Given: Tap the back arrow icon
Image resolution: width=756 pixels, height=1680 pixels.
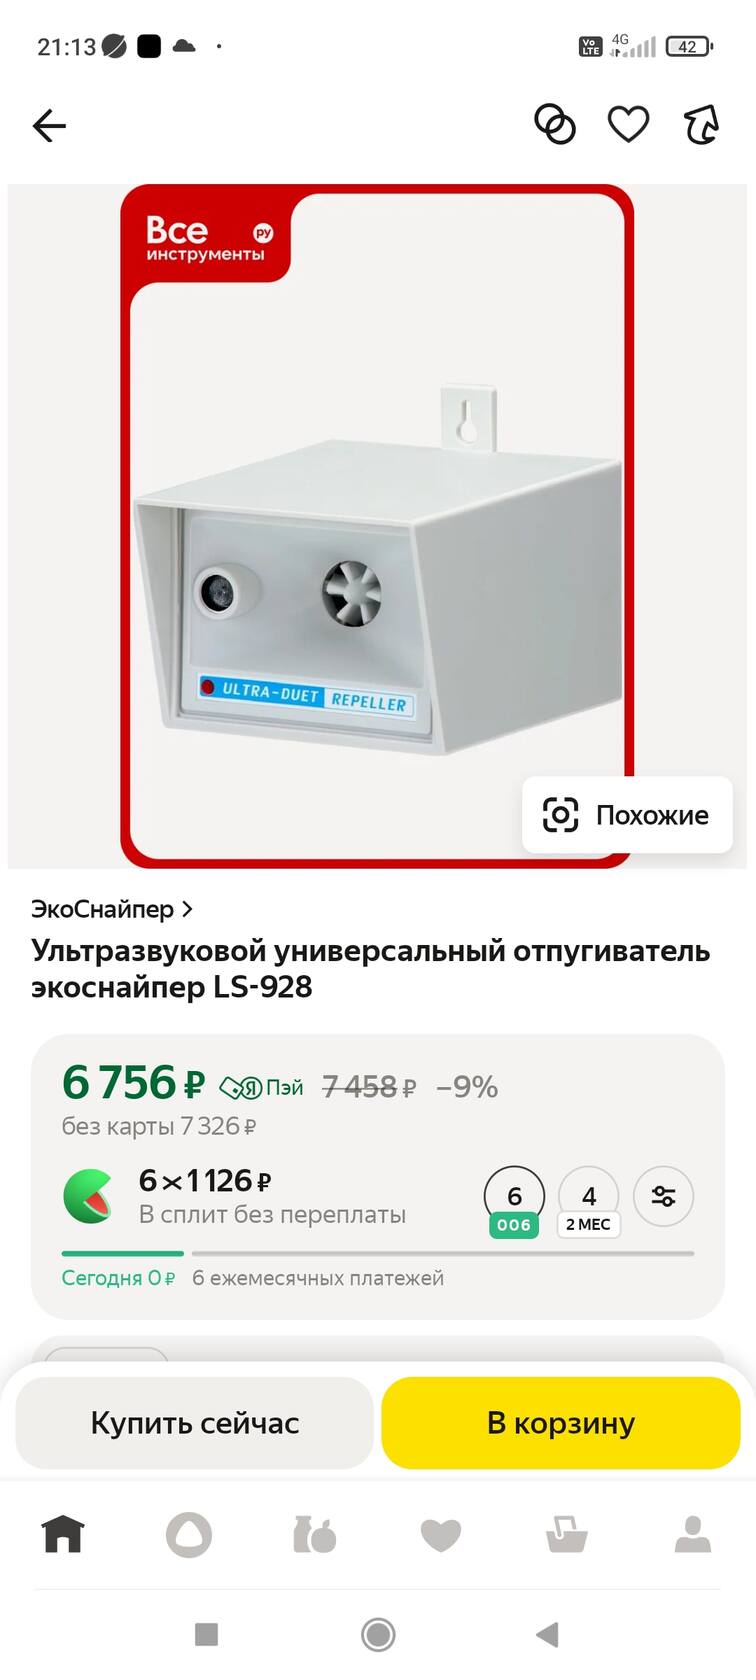Looking at the screenshot, I should [x=49, y=126].
